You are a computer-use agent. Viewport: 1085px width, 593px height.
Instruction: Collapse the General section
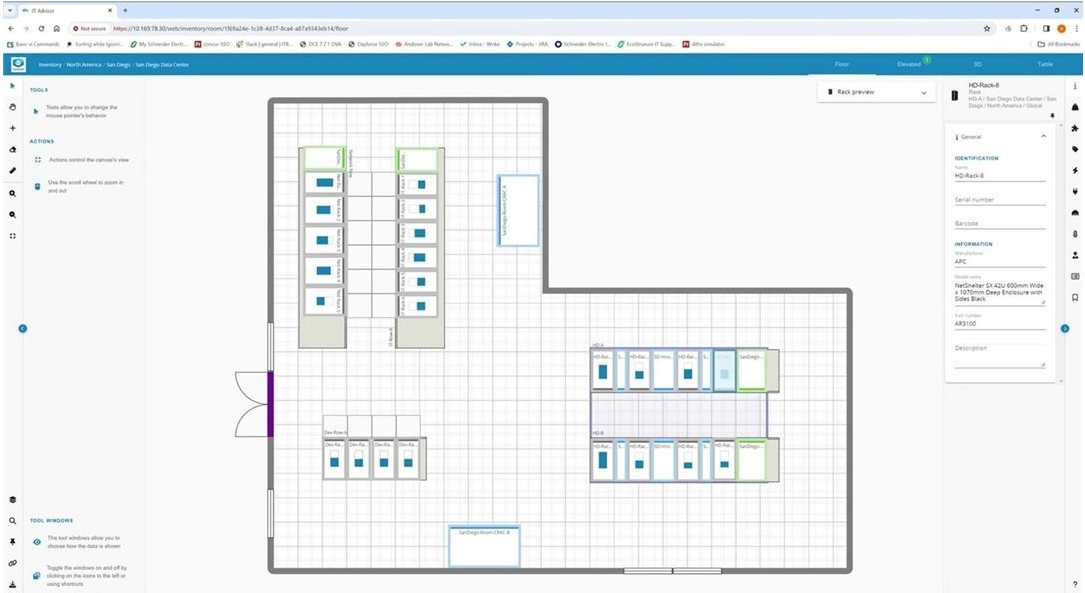tap(1043, 136)
